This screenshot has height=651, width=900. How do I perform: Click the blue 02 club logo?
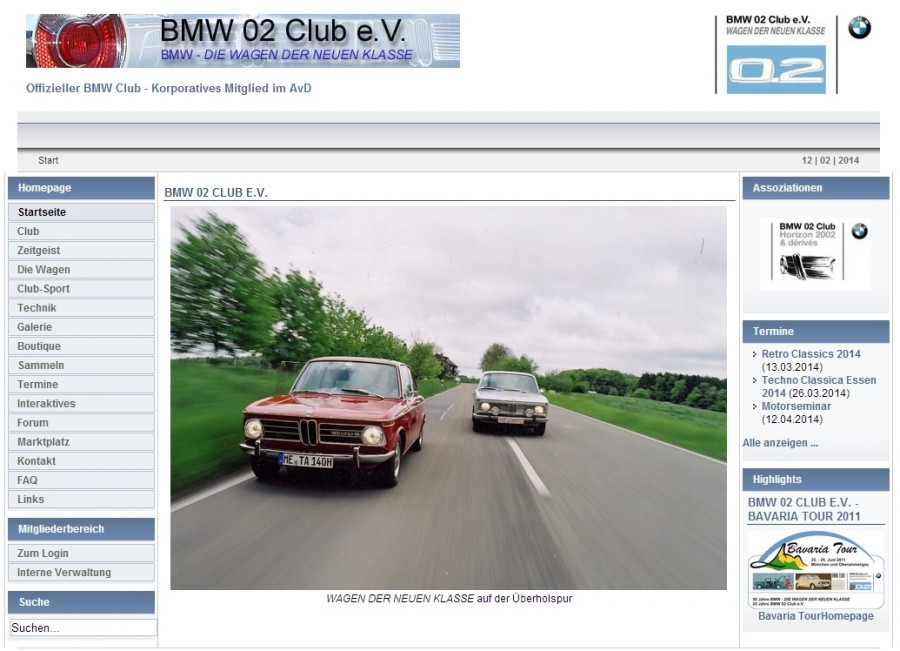776,70
